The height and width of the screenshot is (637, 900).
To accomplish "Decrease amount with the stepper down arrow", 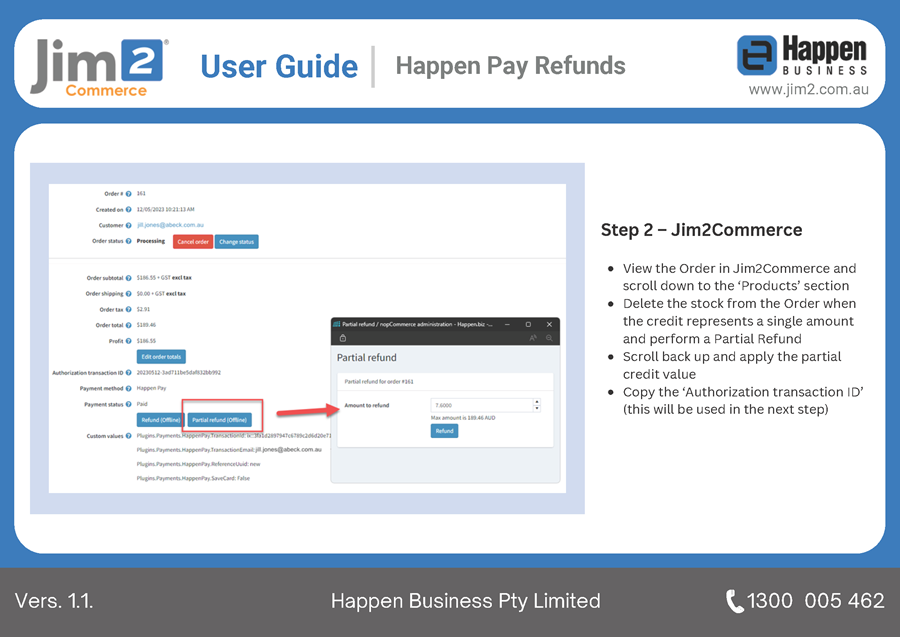I will click(537, 409).
